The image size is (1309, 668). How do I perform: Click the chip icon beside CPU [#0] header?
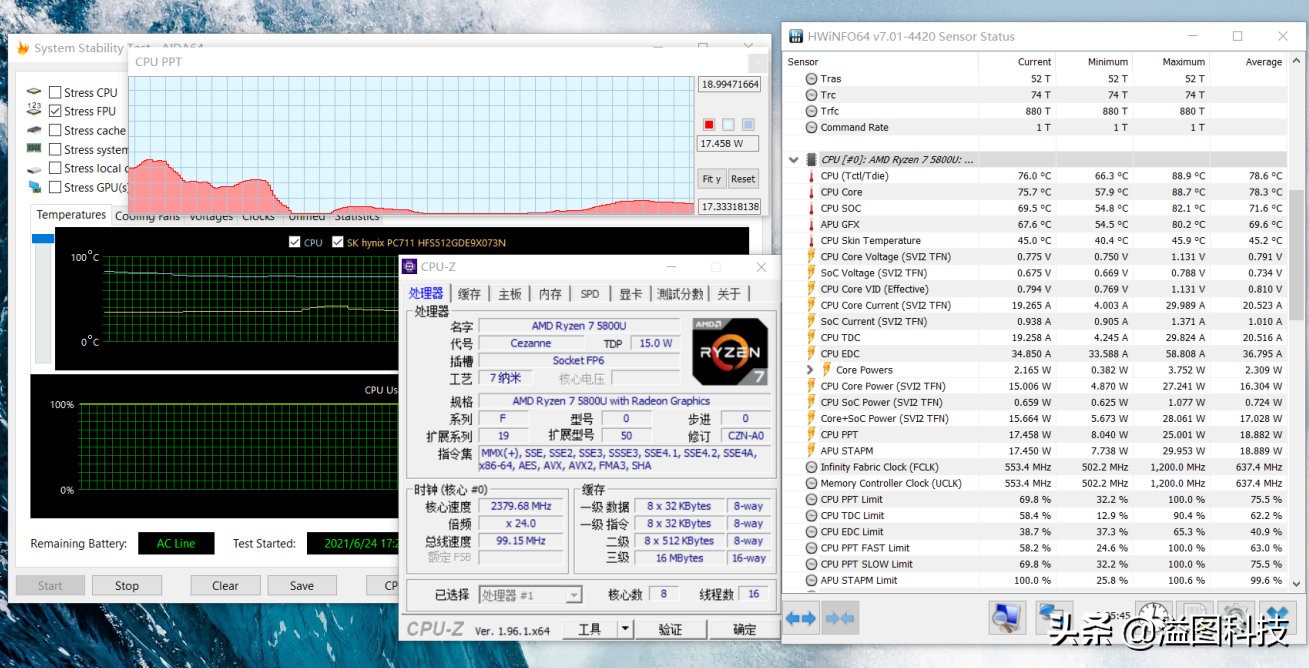point(811,159)
